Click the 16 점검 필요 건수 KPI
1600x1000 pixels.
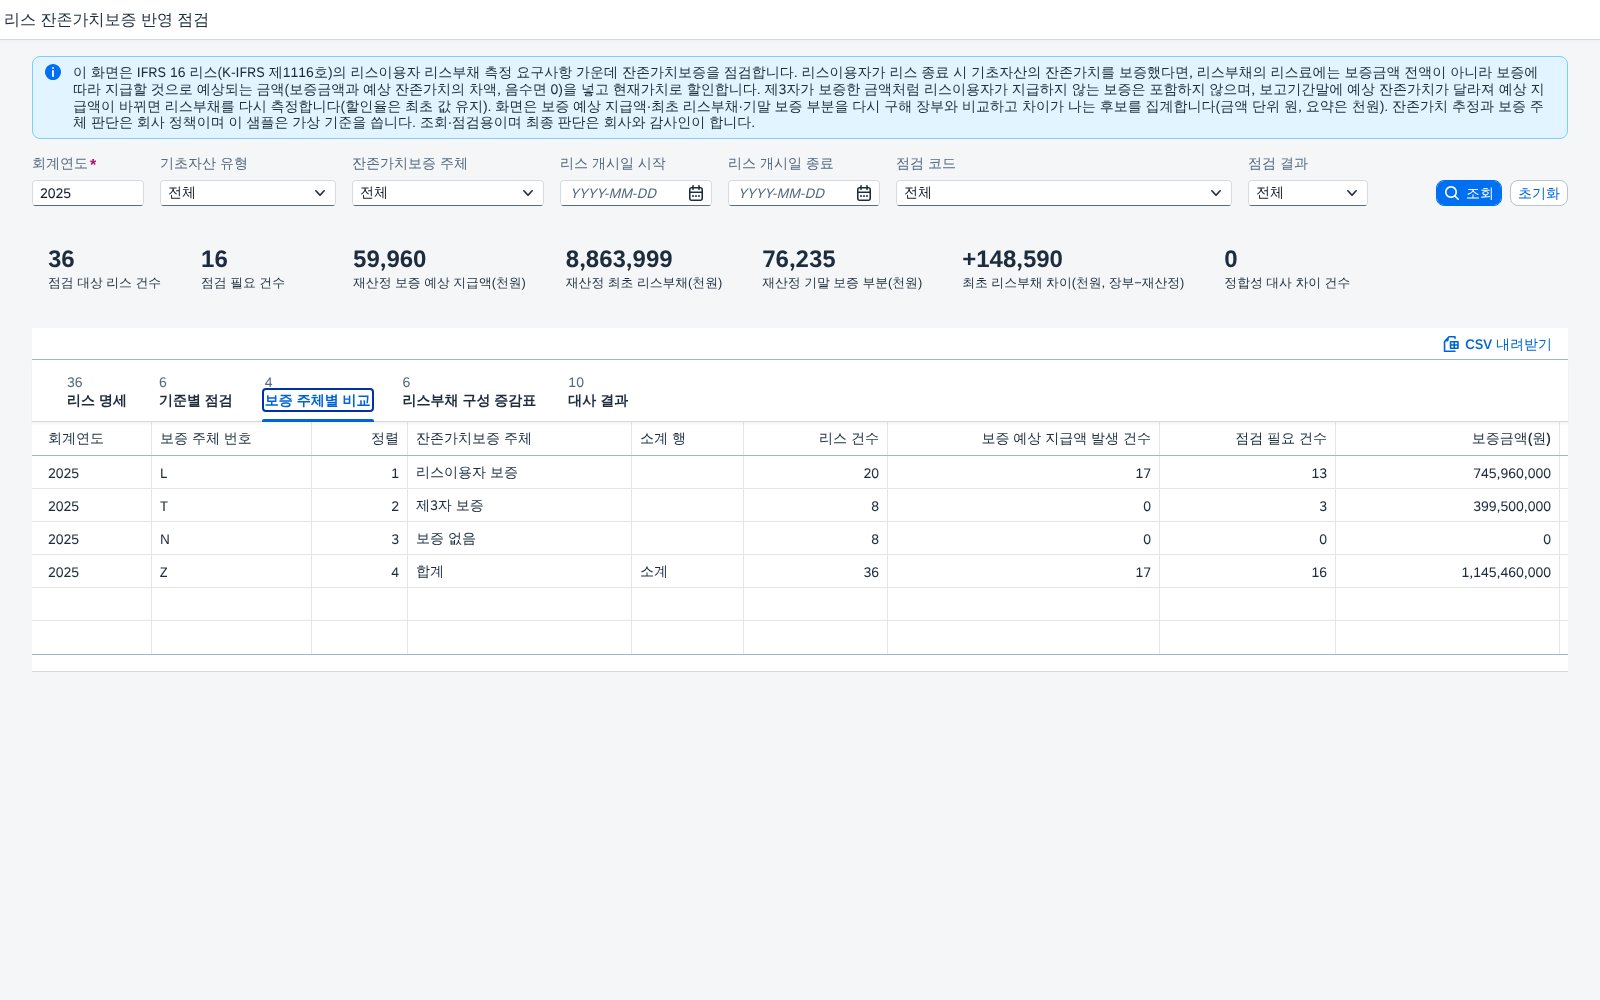click(x=243, y=269)
